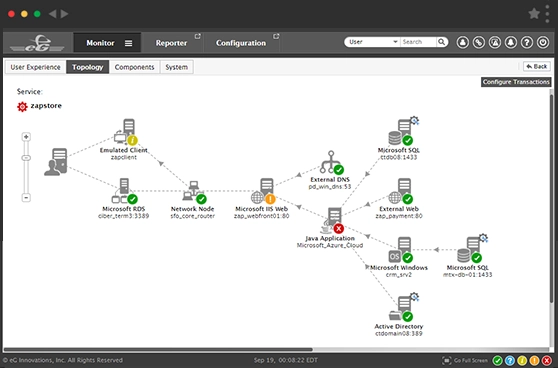The height and width of the screenshot is (368, 558).
Task: Select the end user server node icon
Action: coord(56,162)
